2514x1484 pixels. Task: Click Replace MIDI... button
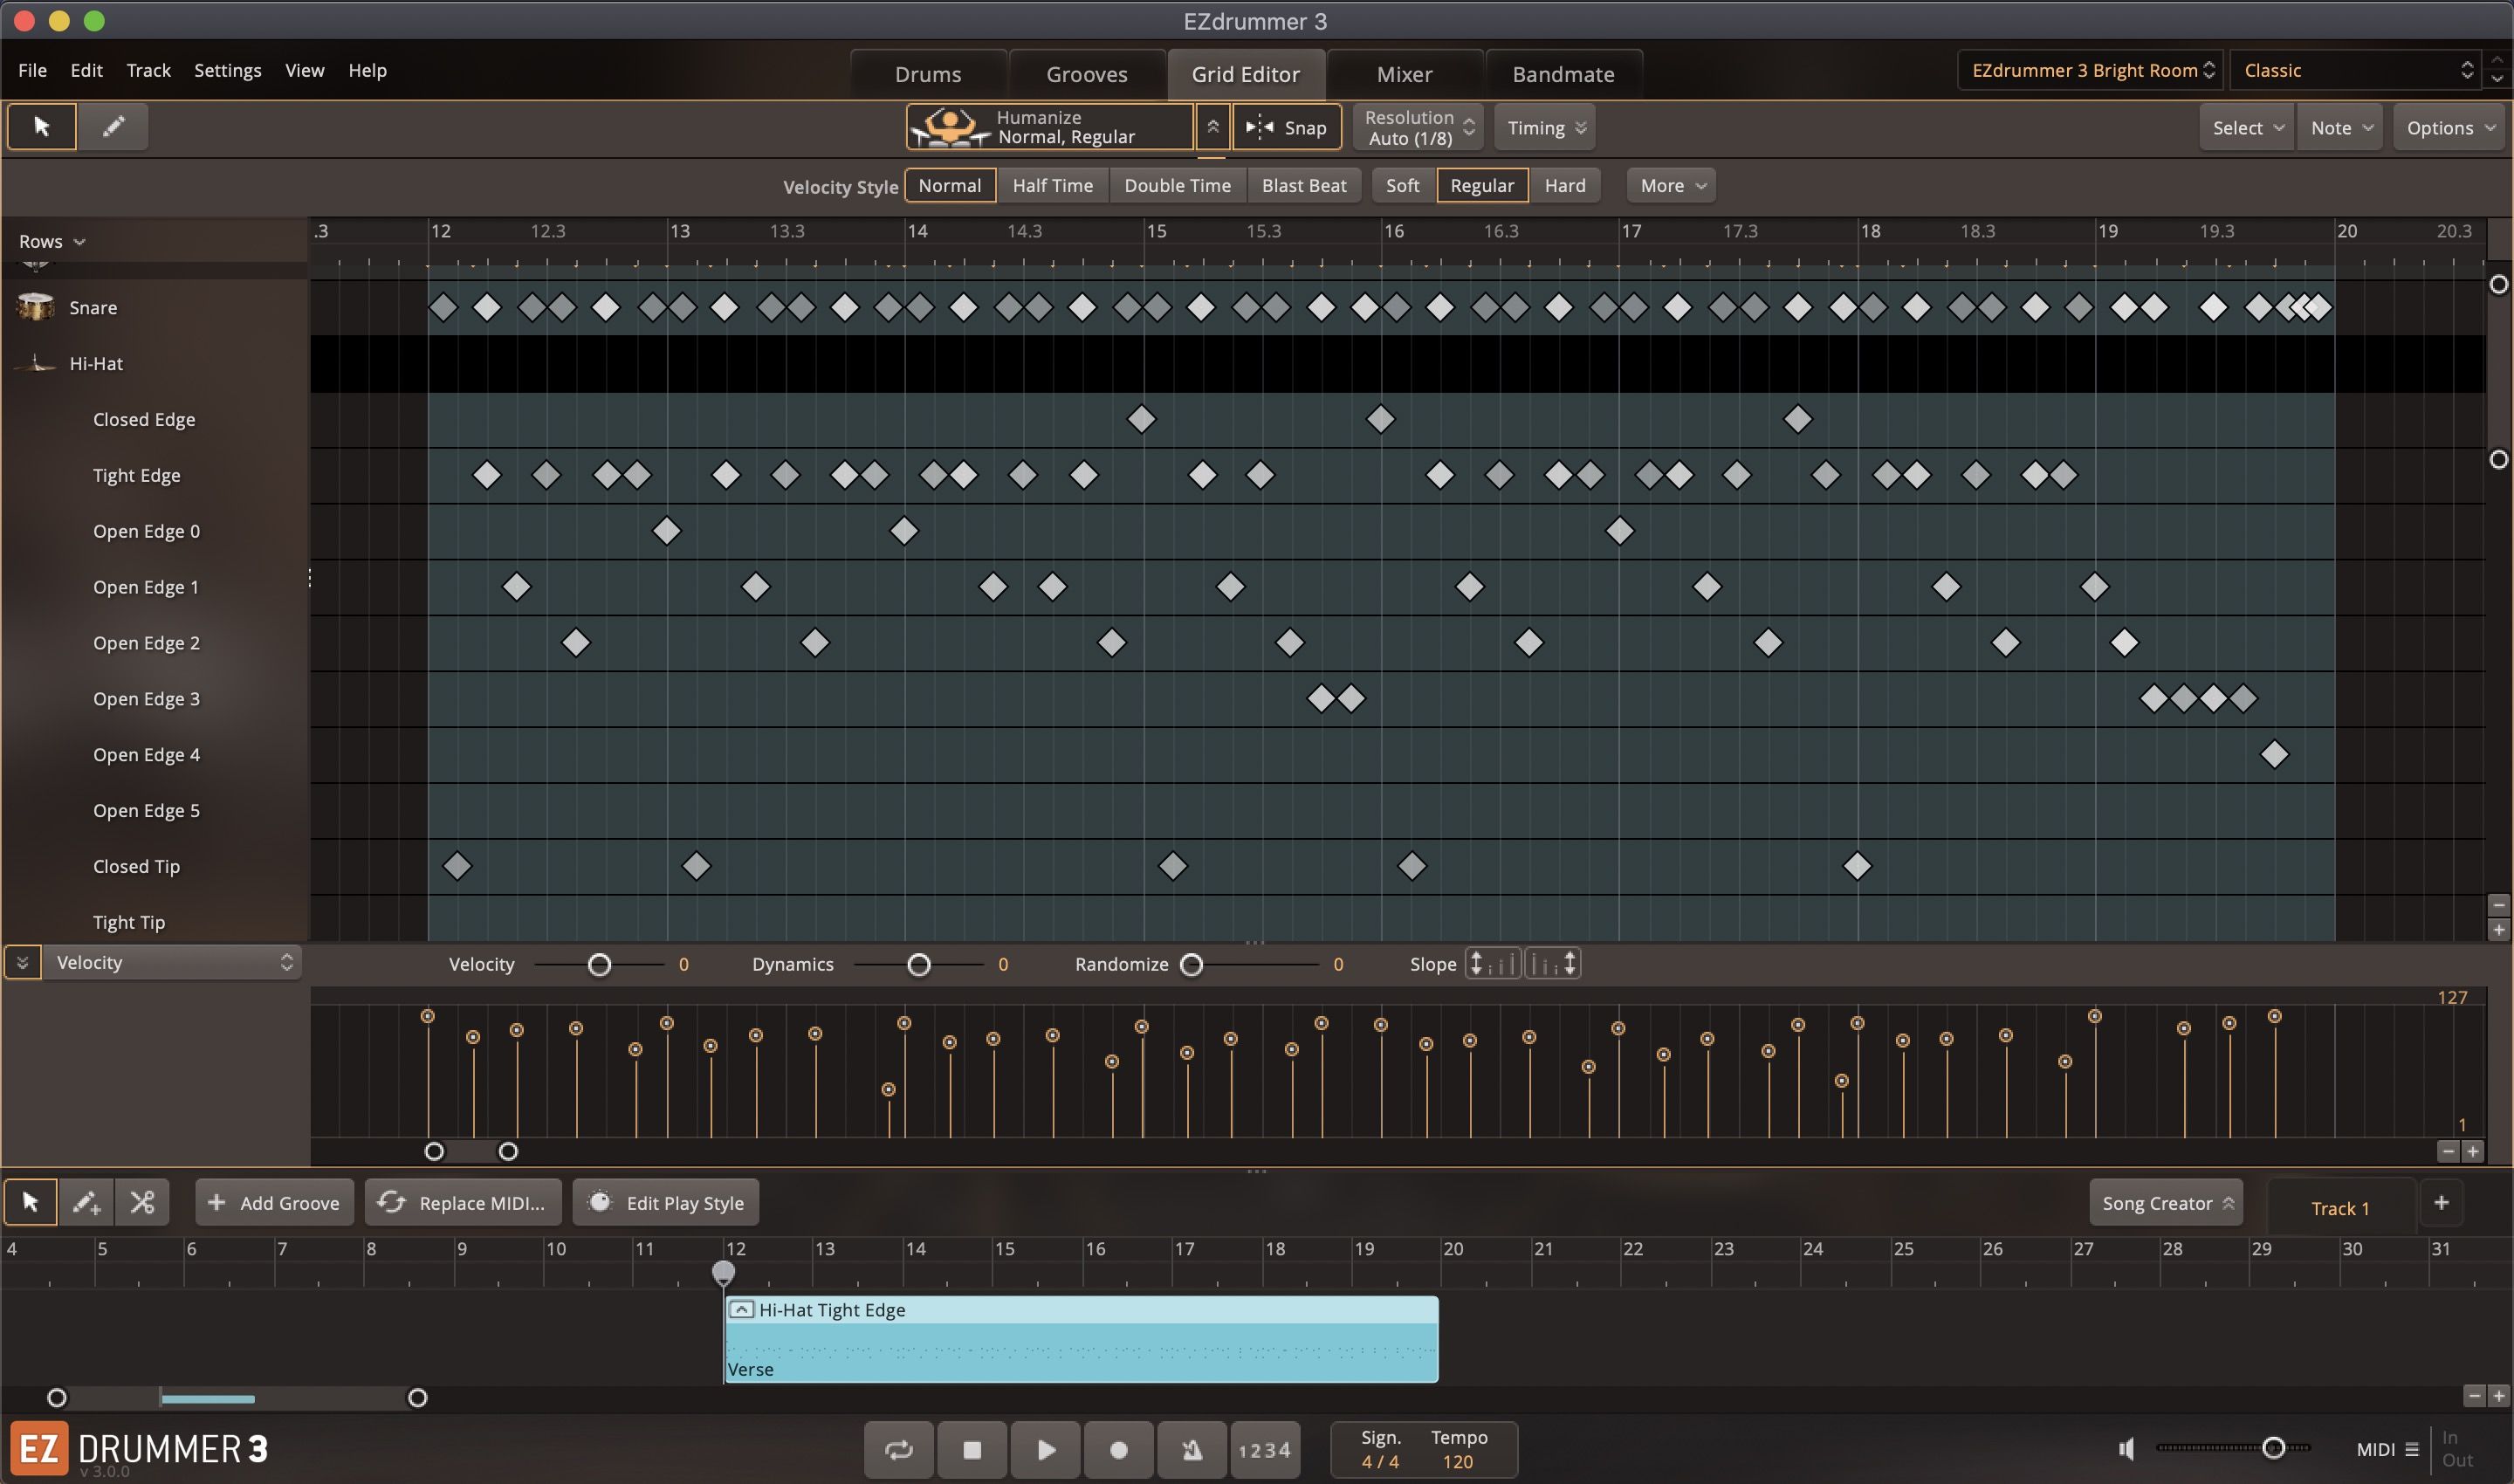click(463, 1202)
